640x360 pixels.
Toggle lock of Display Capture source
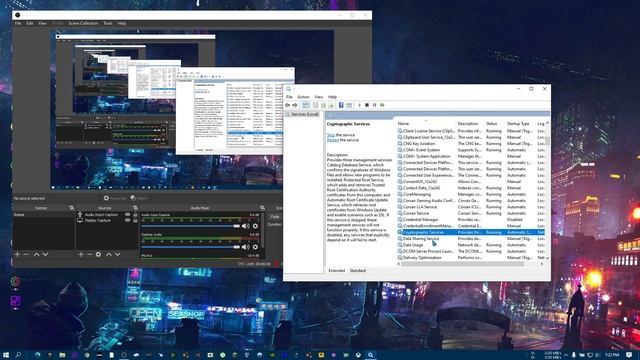click(x=135, y=220)
